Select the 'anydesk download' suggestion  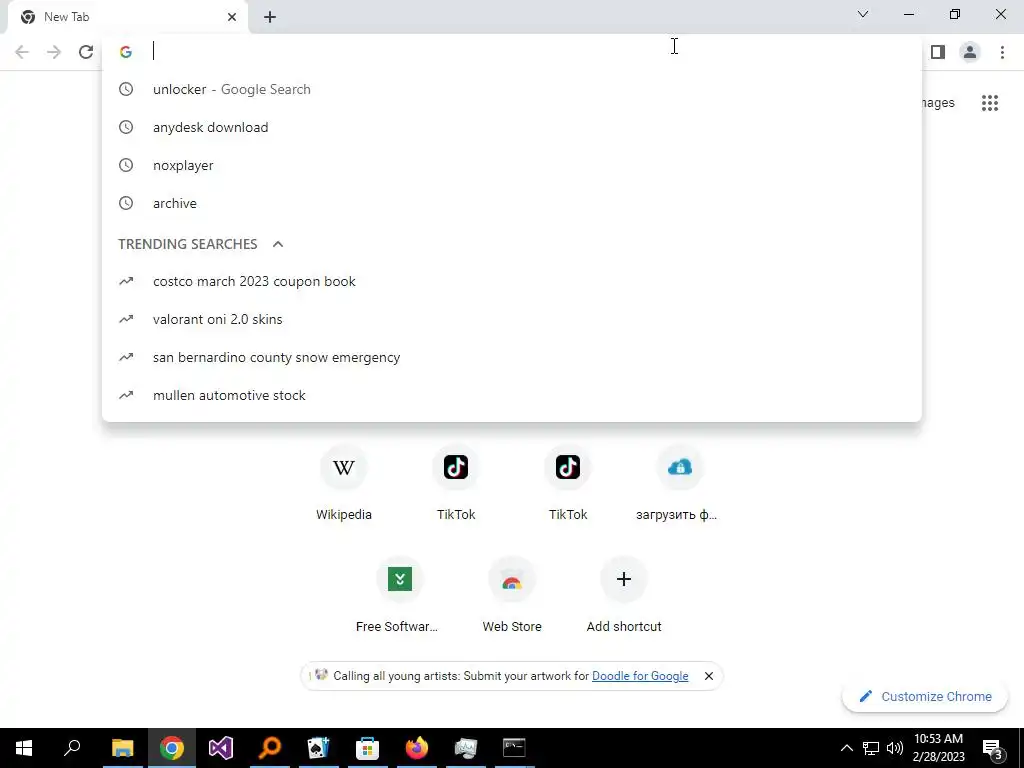coord(512,127)
